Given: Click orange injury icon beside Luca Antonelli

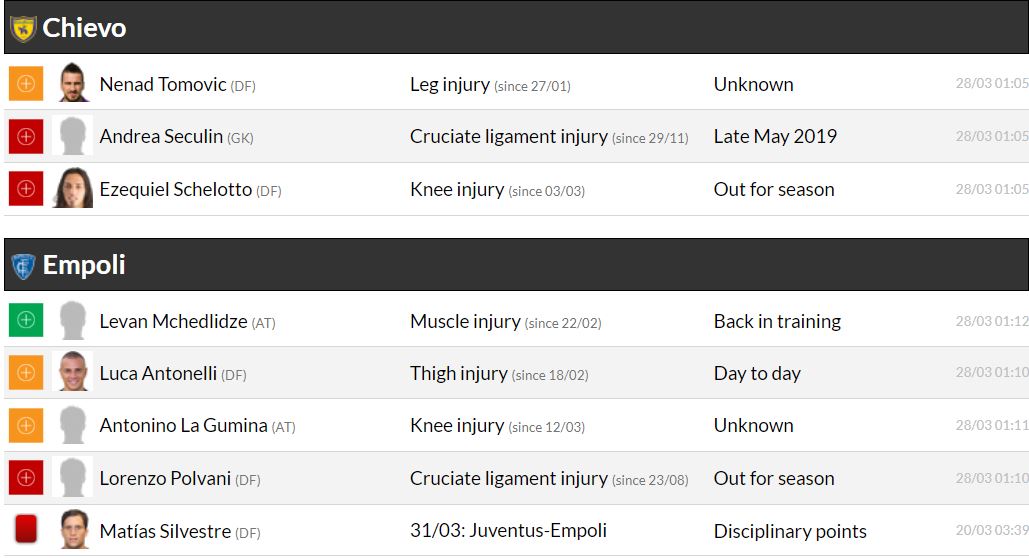Looking at the screenshot, I should pos(26,373).
